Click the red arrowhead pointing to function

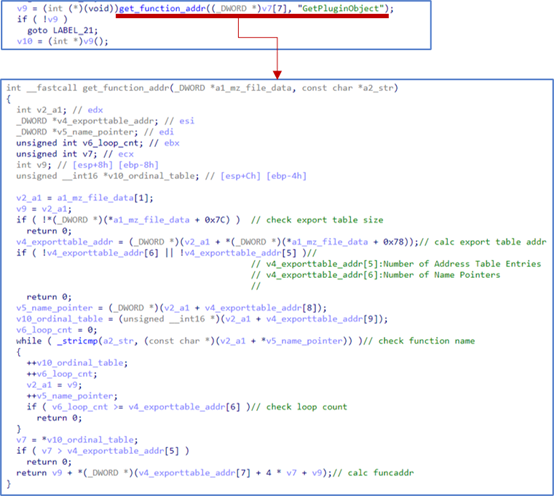point(277,75)
